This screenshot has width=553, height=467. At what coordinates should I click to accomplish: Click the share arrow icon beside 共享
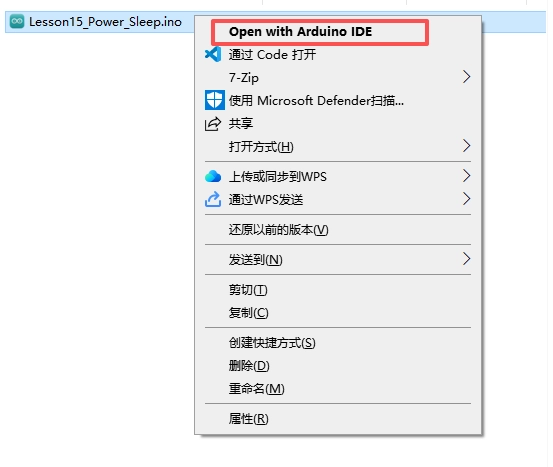[213, 124]
